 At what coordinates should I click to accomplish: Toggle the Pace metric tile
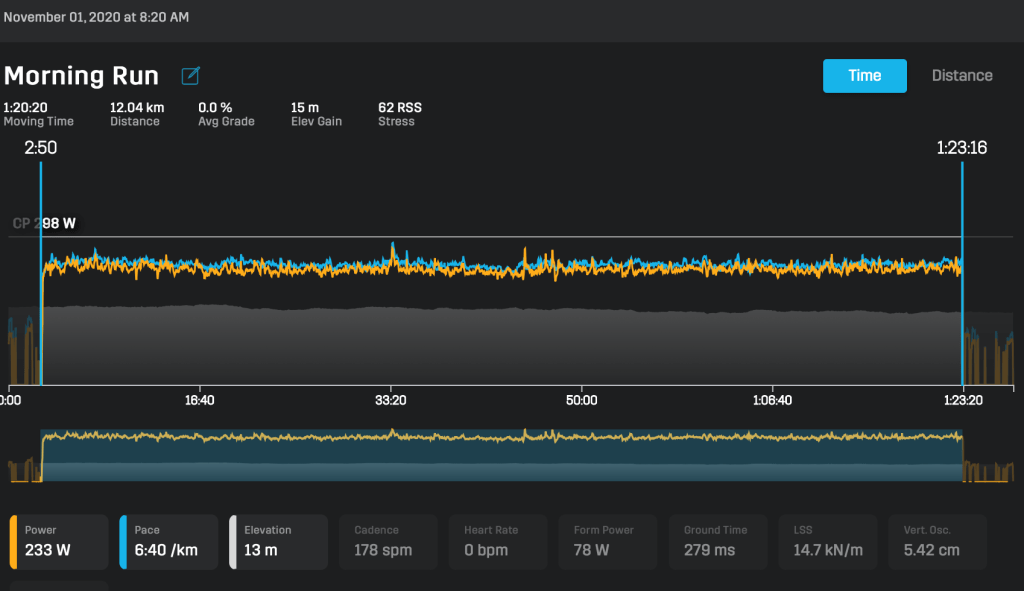coord(169,542)
